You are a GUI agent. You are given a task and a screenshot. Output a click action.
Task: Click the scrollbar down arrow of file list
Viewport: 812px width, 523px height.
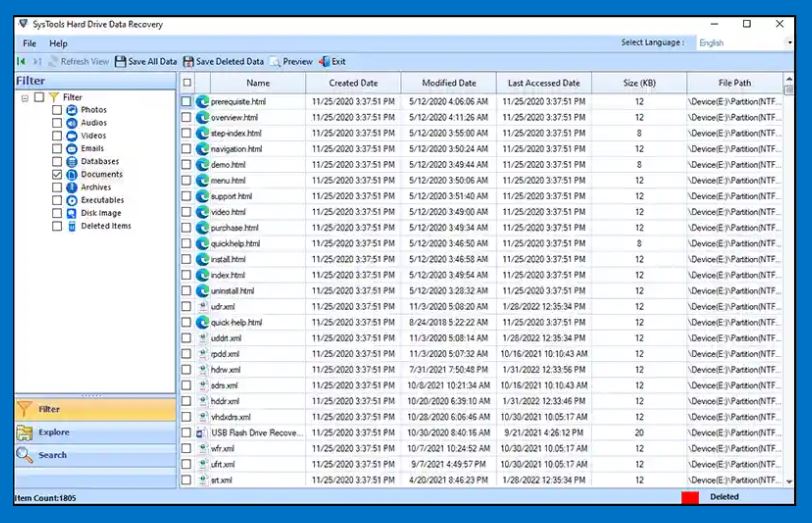pyautogui.click(x=789, y=481)
